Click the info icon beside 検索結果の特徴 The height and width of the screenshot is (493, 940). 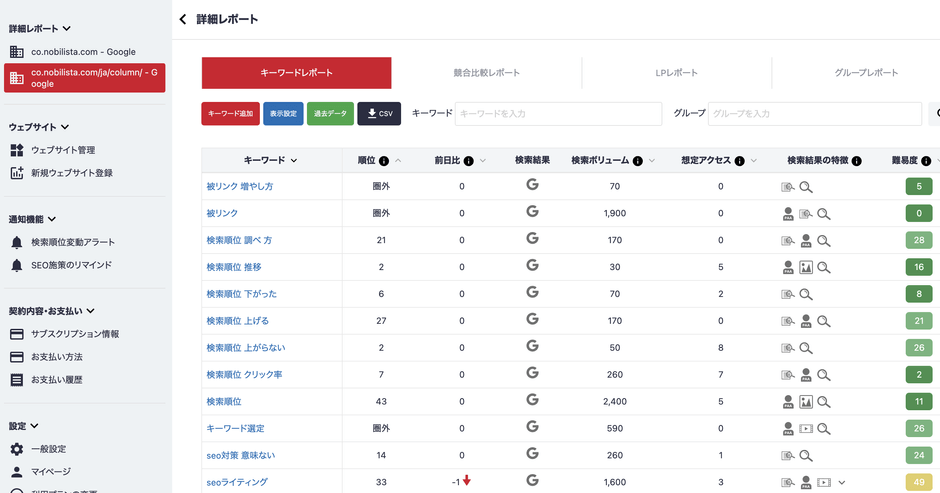click(856, 160)
